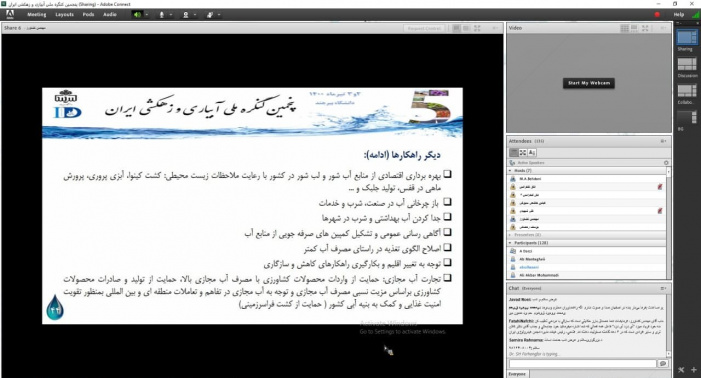701x378 pixels.
Task: Click the chat message input field
Action: [582, 364]
